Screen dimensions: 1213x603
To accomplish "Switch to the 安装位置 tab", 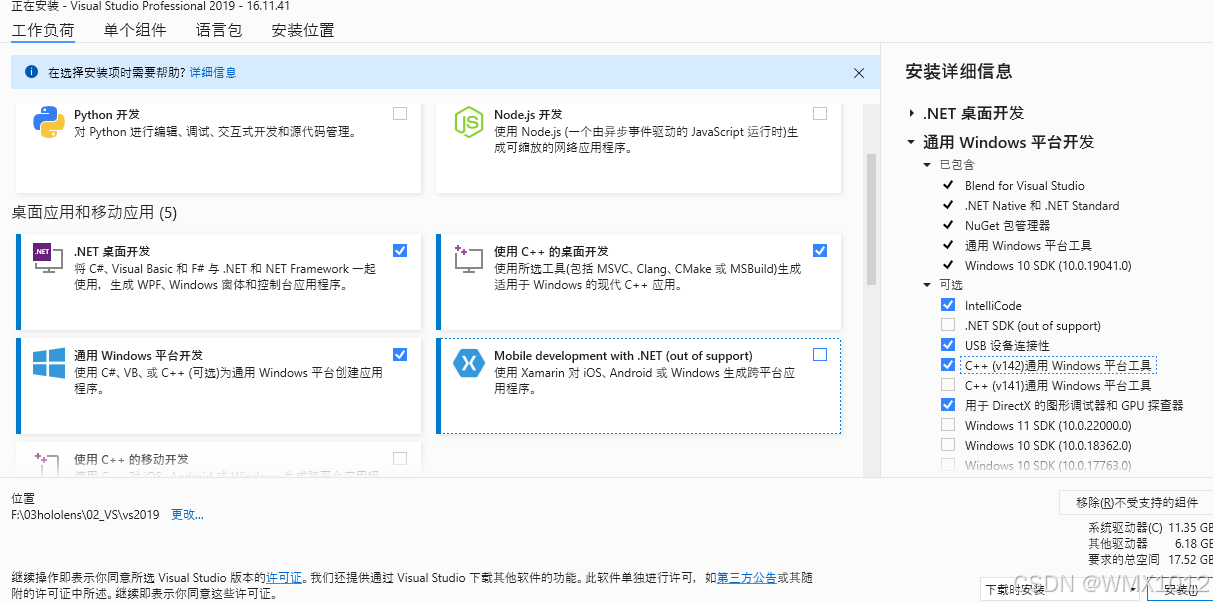I will coord(303,30).
